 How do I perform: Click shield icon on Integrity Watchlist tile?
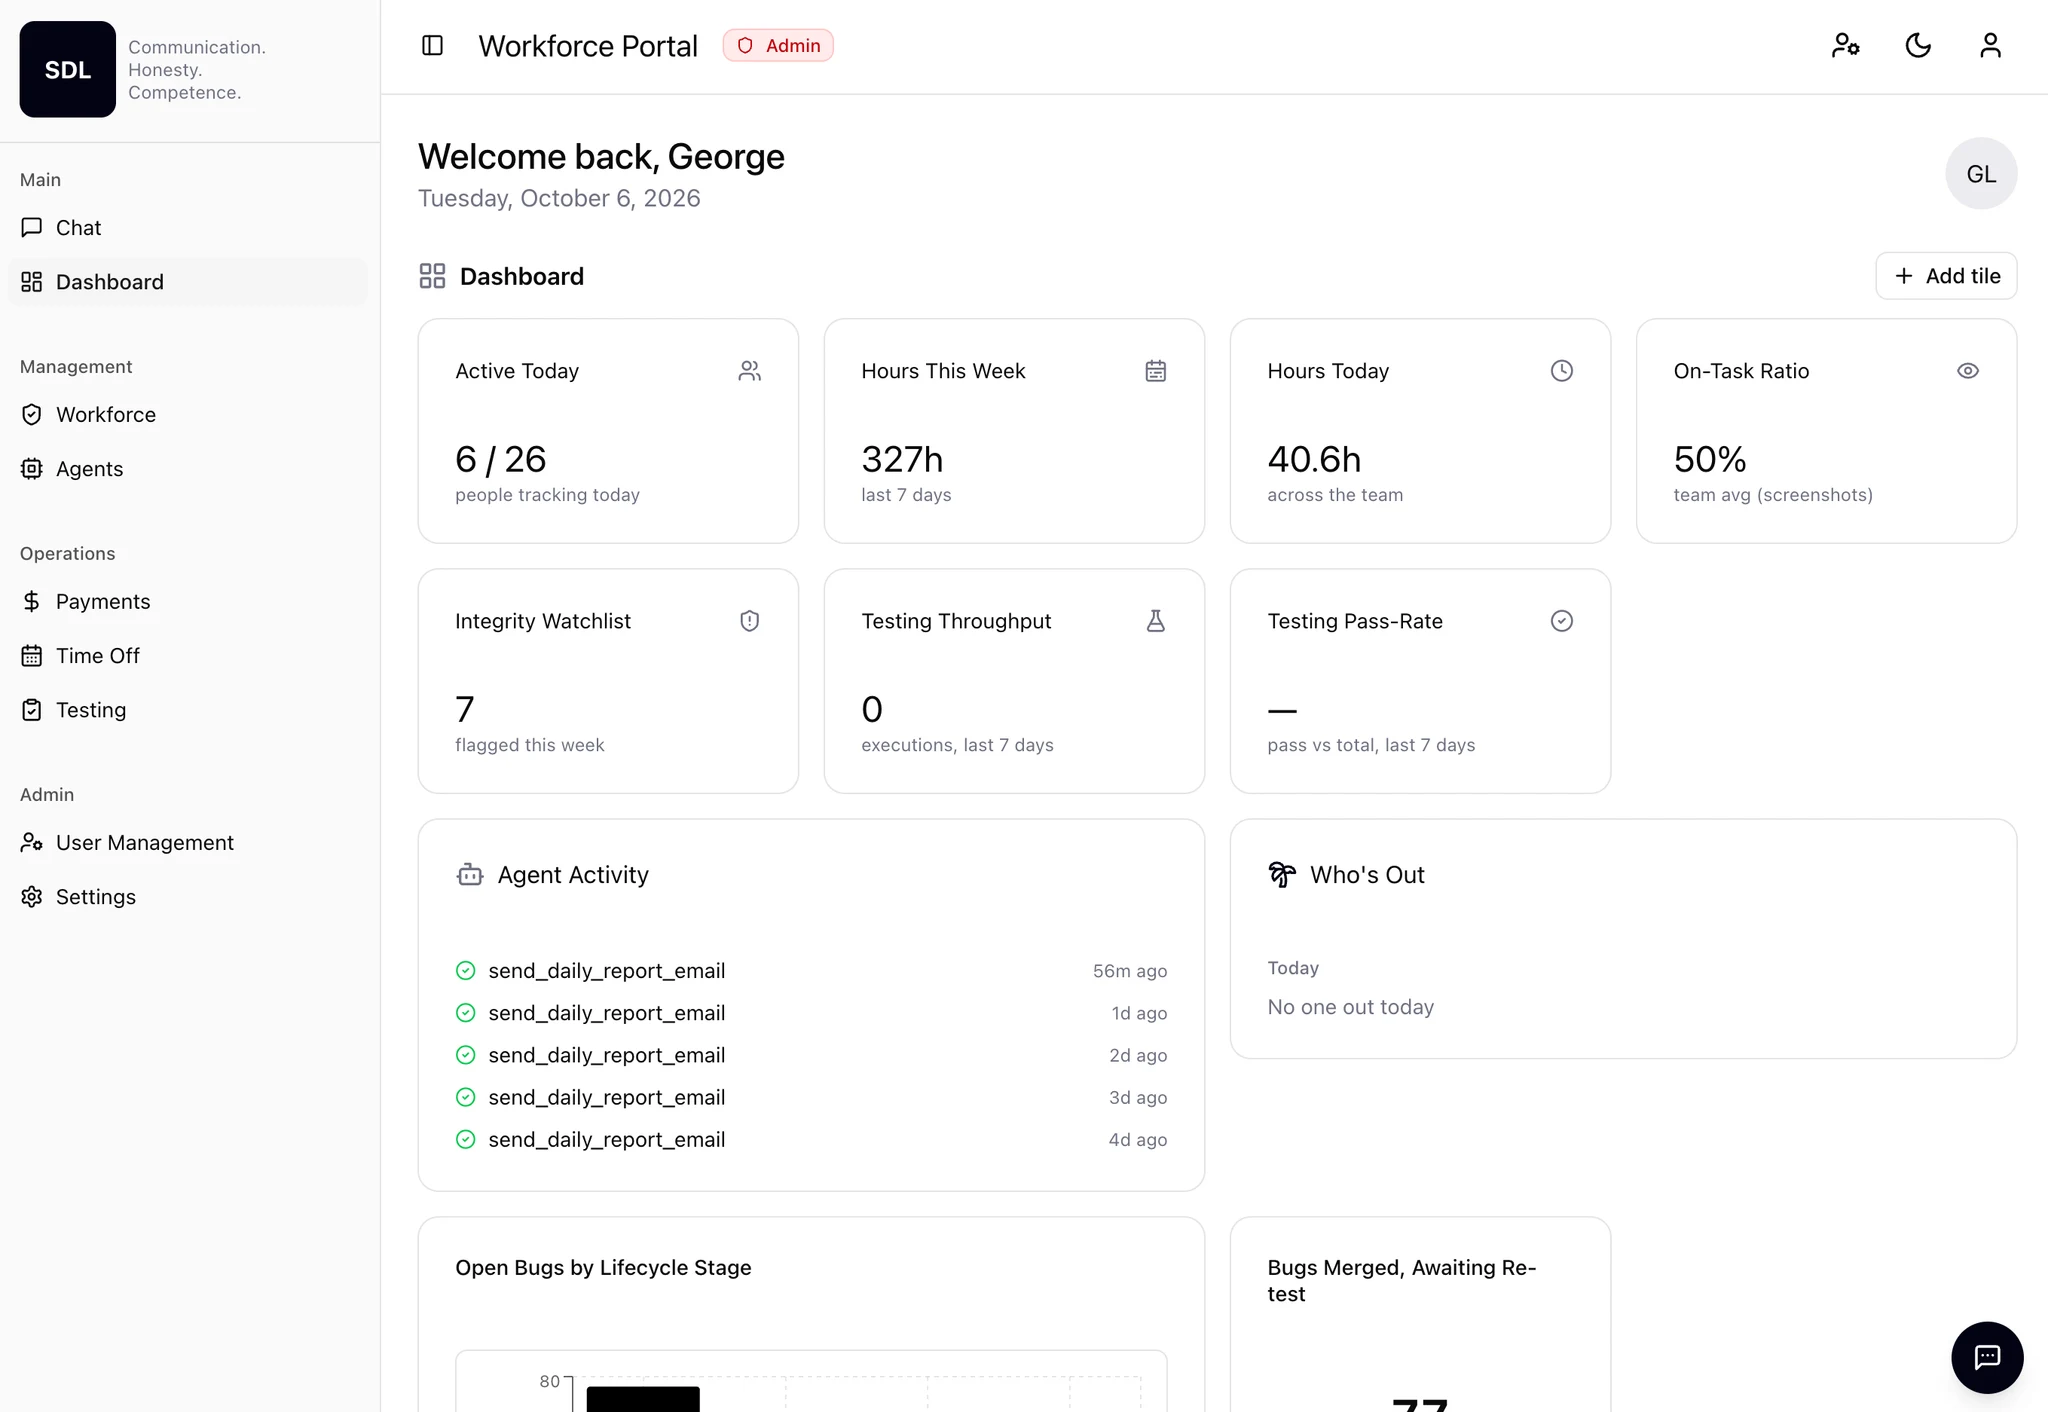tap(749, 621)
